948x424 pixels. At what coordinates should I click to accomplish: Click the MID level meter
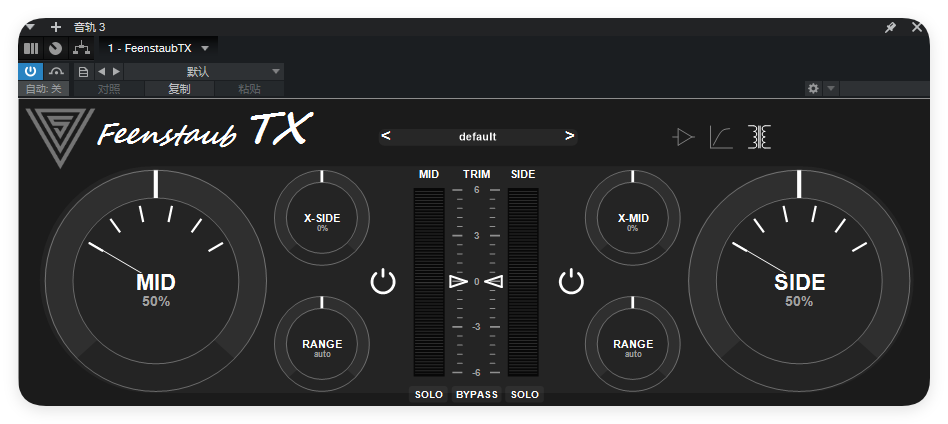click(429, 282)
